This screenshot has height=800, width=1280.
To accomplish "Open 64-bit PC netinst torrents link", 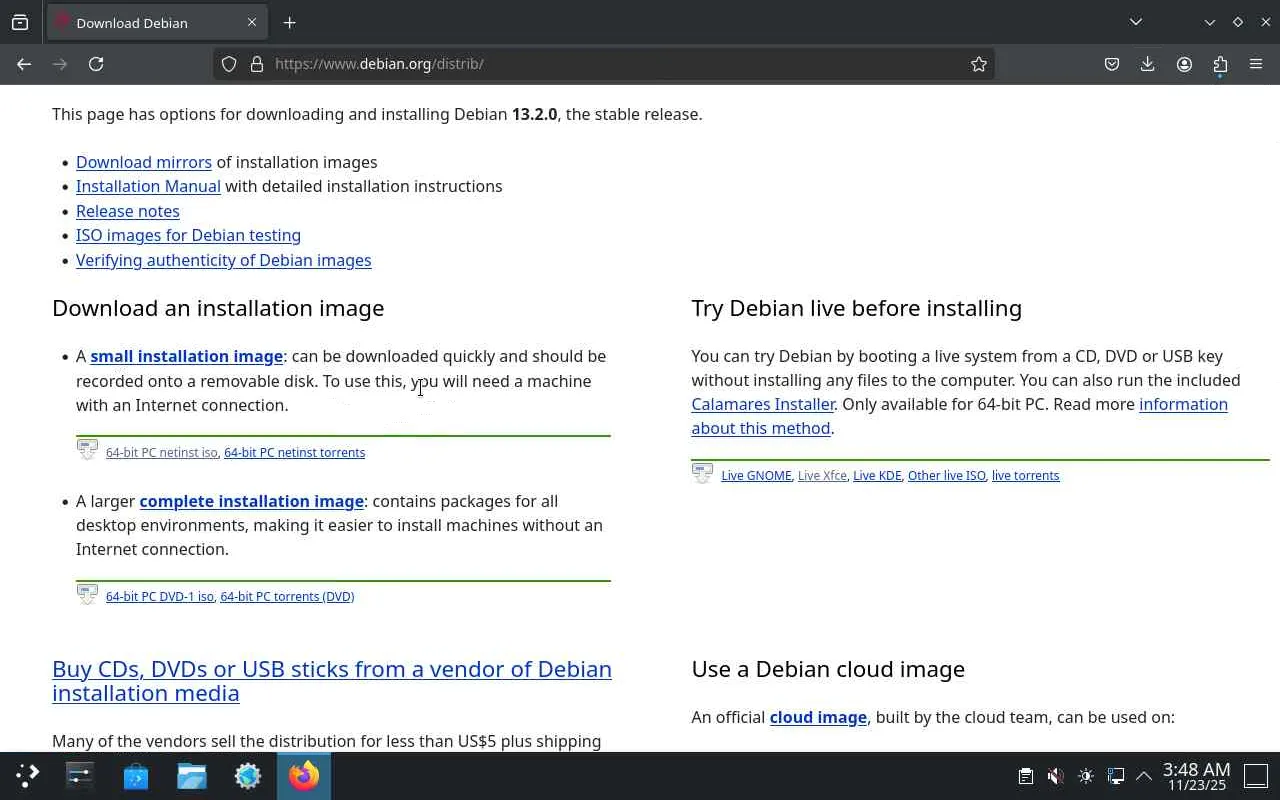I will point(294,452).
